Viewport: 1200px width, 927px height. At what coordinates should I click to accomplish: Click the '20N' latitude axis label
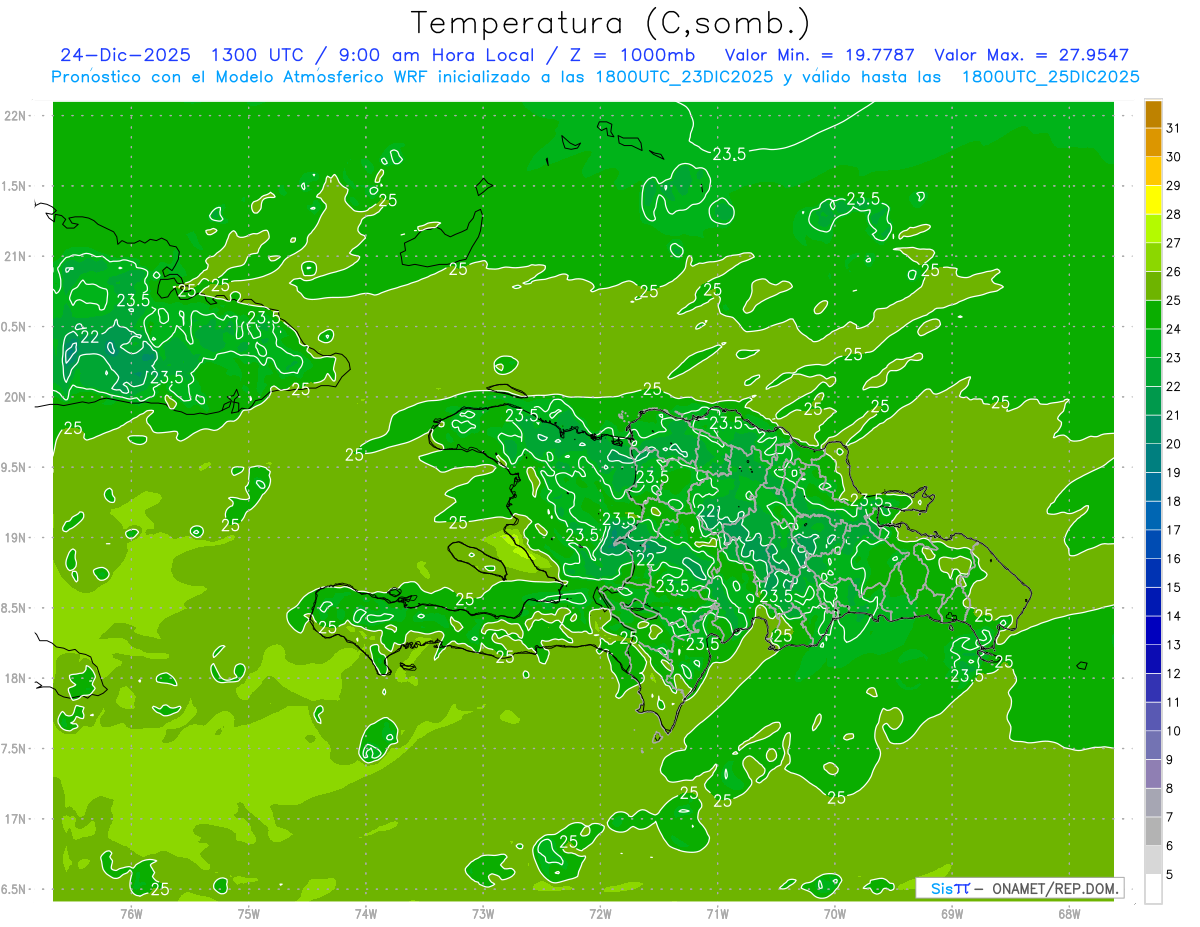(x=16, y=397)
